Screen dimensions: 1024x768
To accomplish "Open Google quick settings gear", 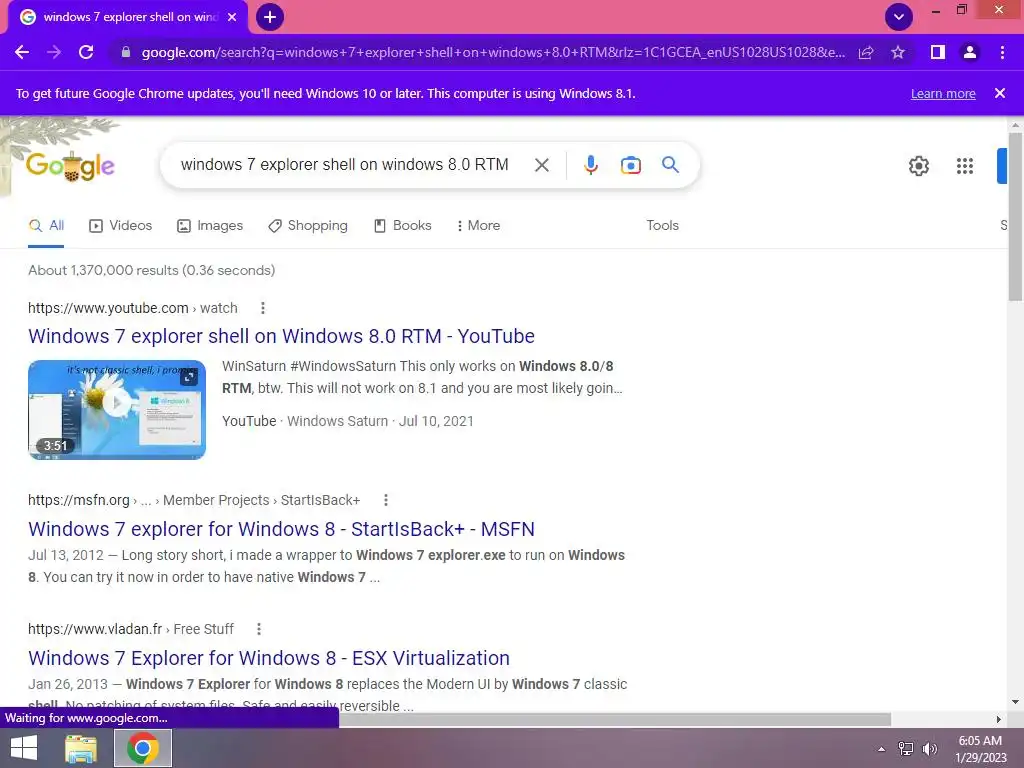I will tap(918, 166).
